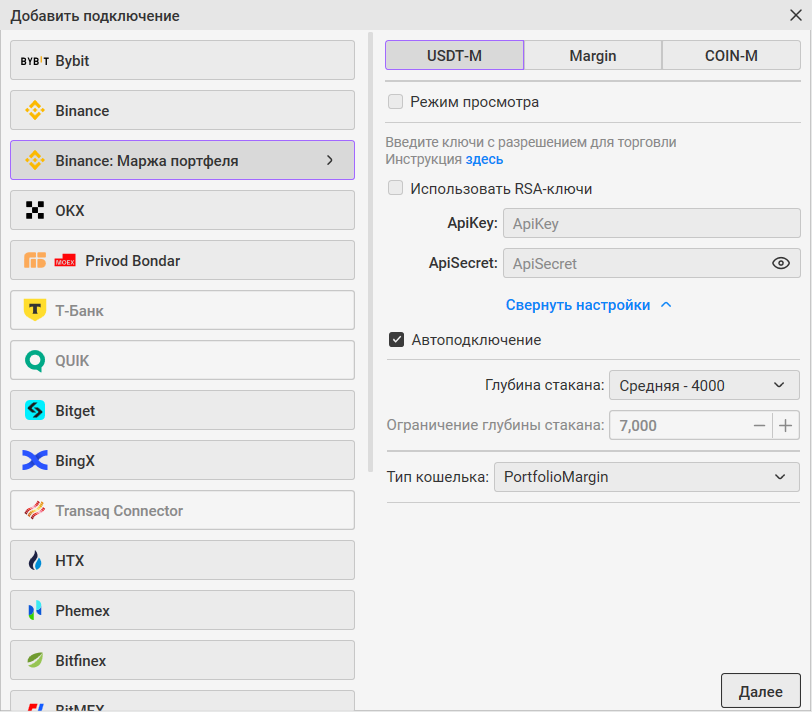Enable the Режим просмотра checkbox
Viewport: 812px width, 712px height.
coord(396,101)
